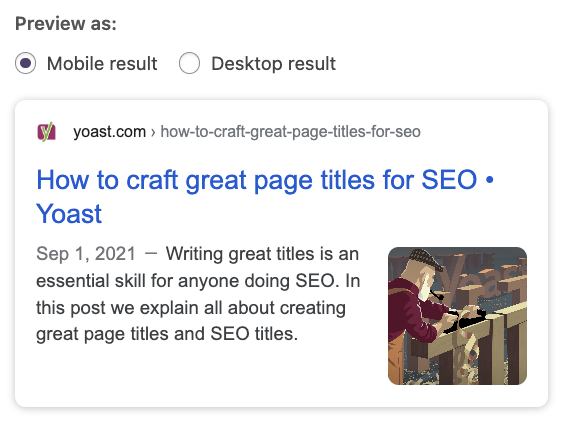Viewport: 578px width, 426px height.
Task: Click the breadcrumb chevron after yoast.com
Action: pos(153,132)
